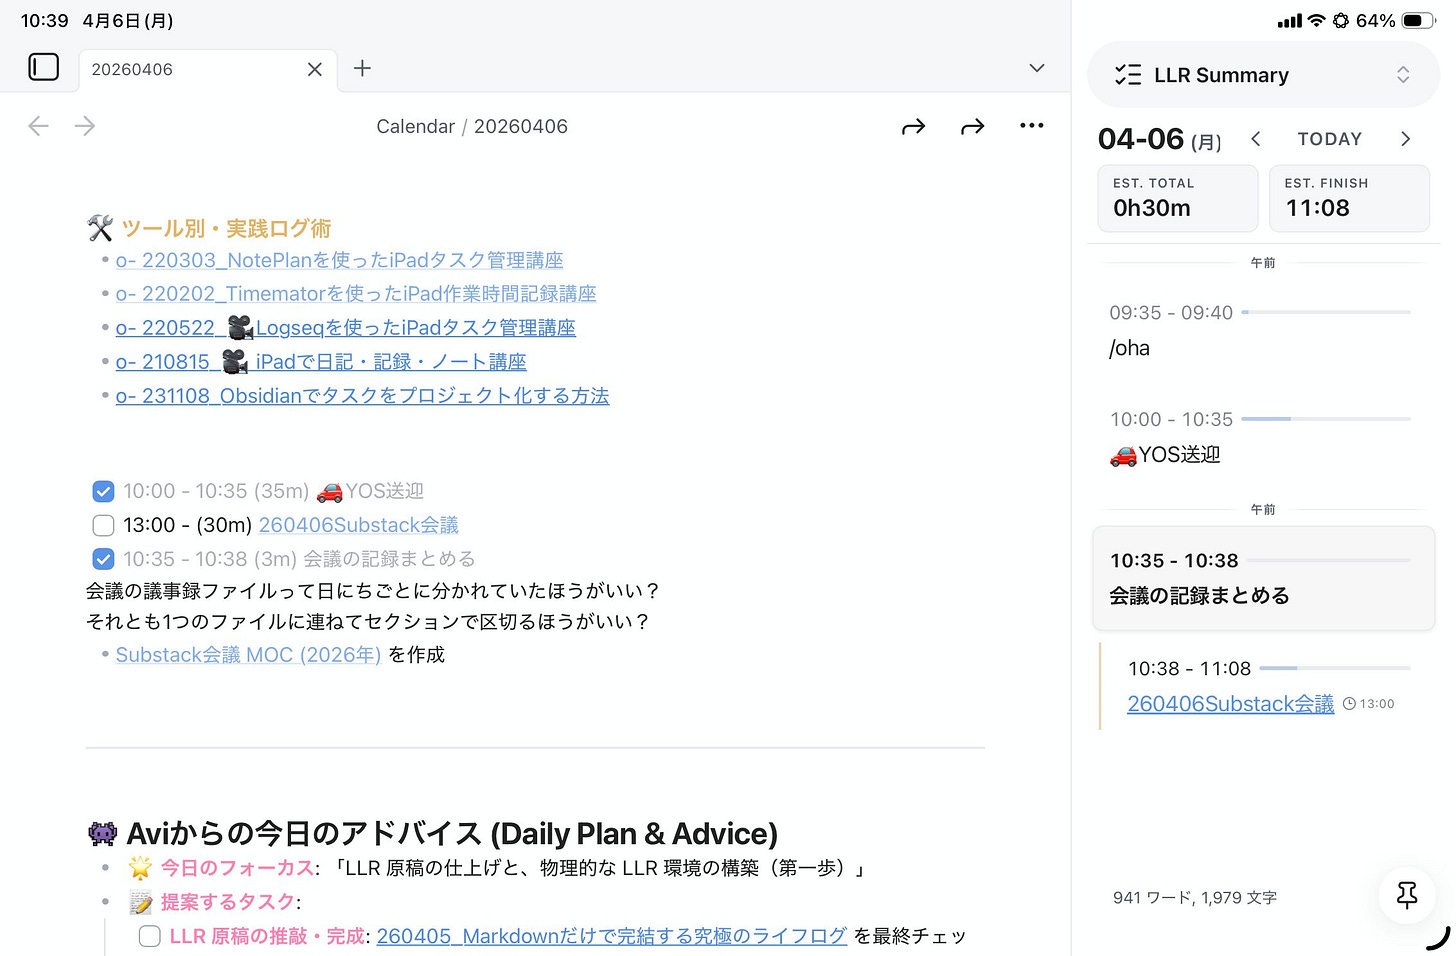Uncheck the completed YOS送迎 task
Screen dimensions: 1456x956
(x=103, y=491)
